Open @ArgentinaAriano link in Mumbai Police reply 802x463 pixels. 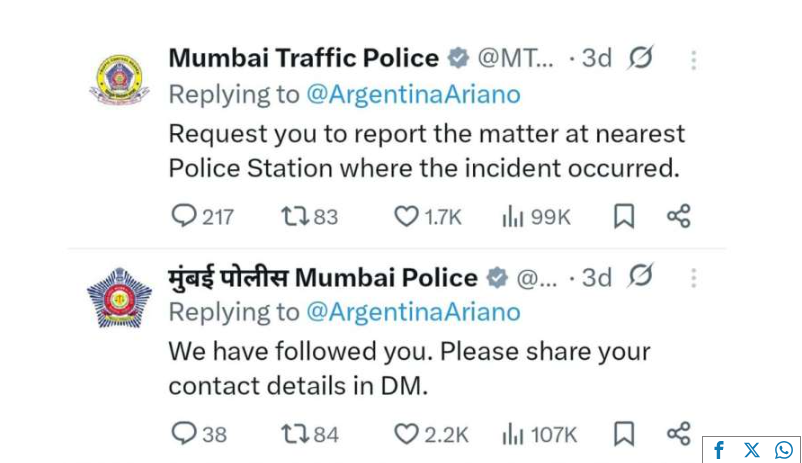click(x=413, y=312)
